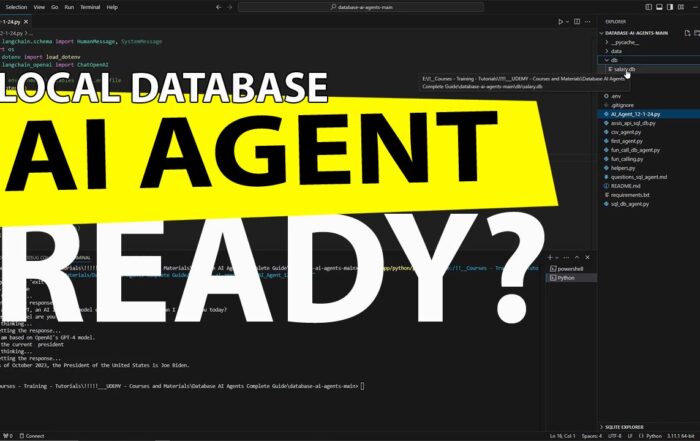Open sql_db_agent.py
Viewport: 700px width, 441px height.
(629, 204)
